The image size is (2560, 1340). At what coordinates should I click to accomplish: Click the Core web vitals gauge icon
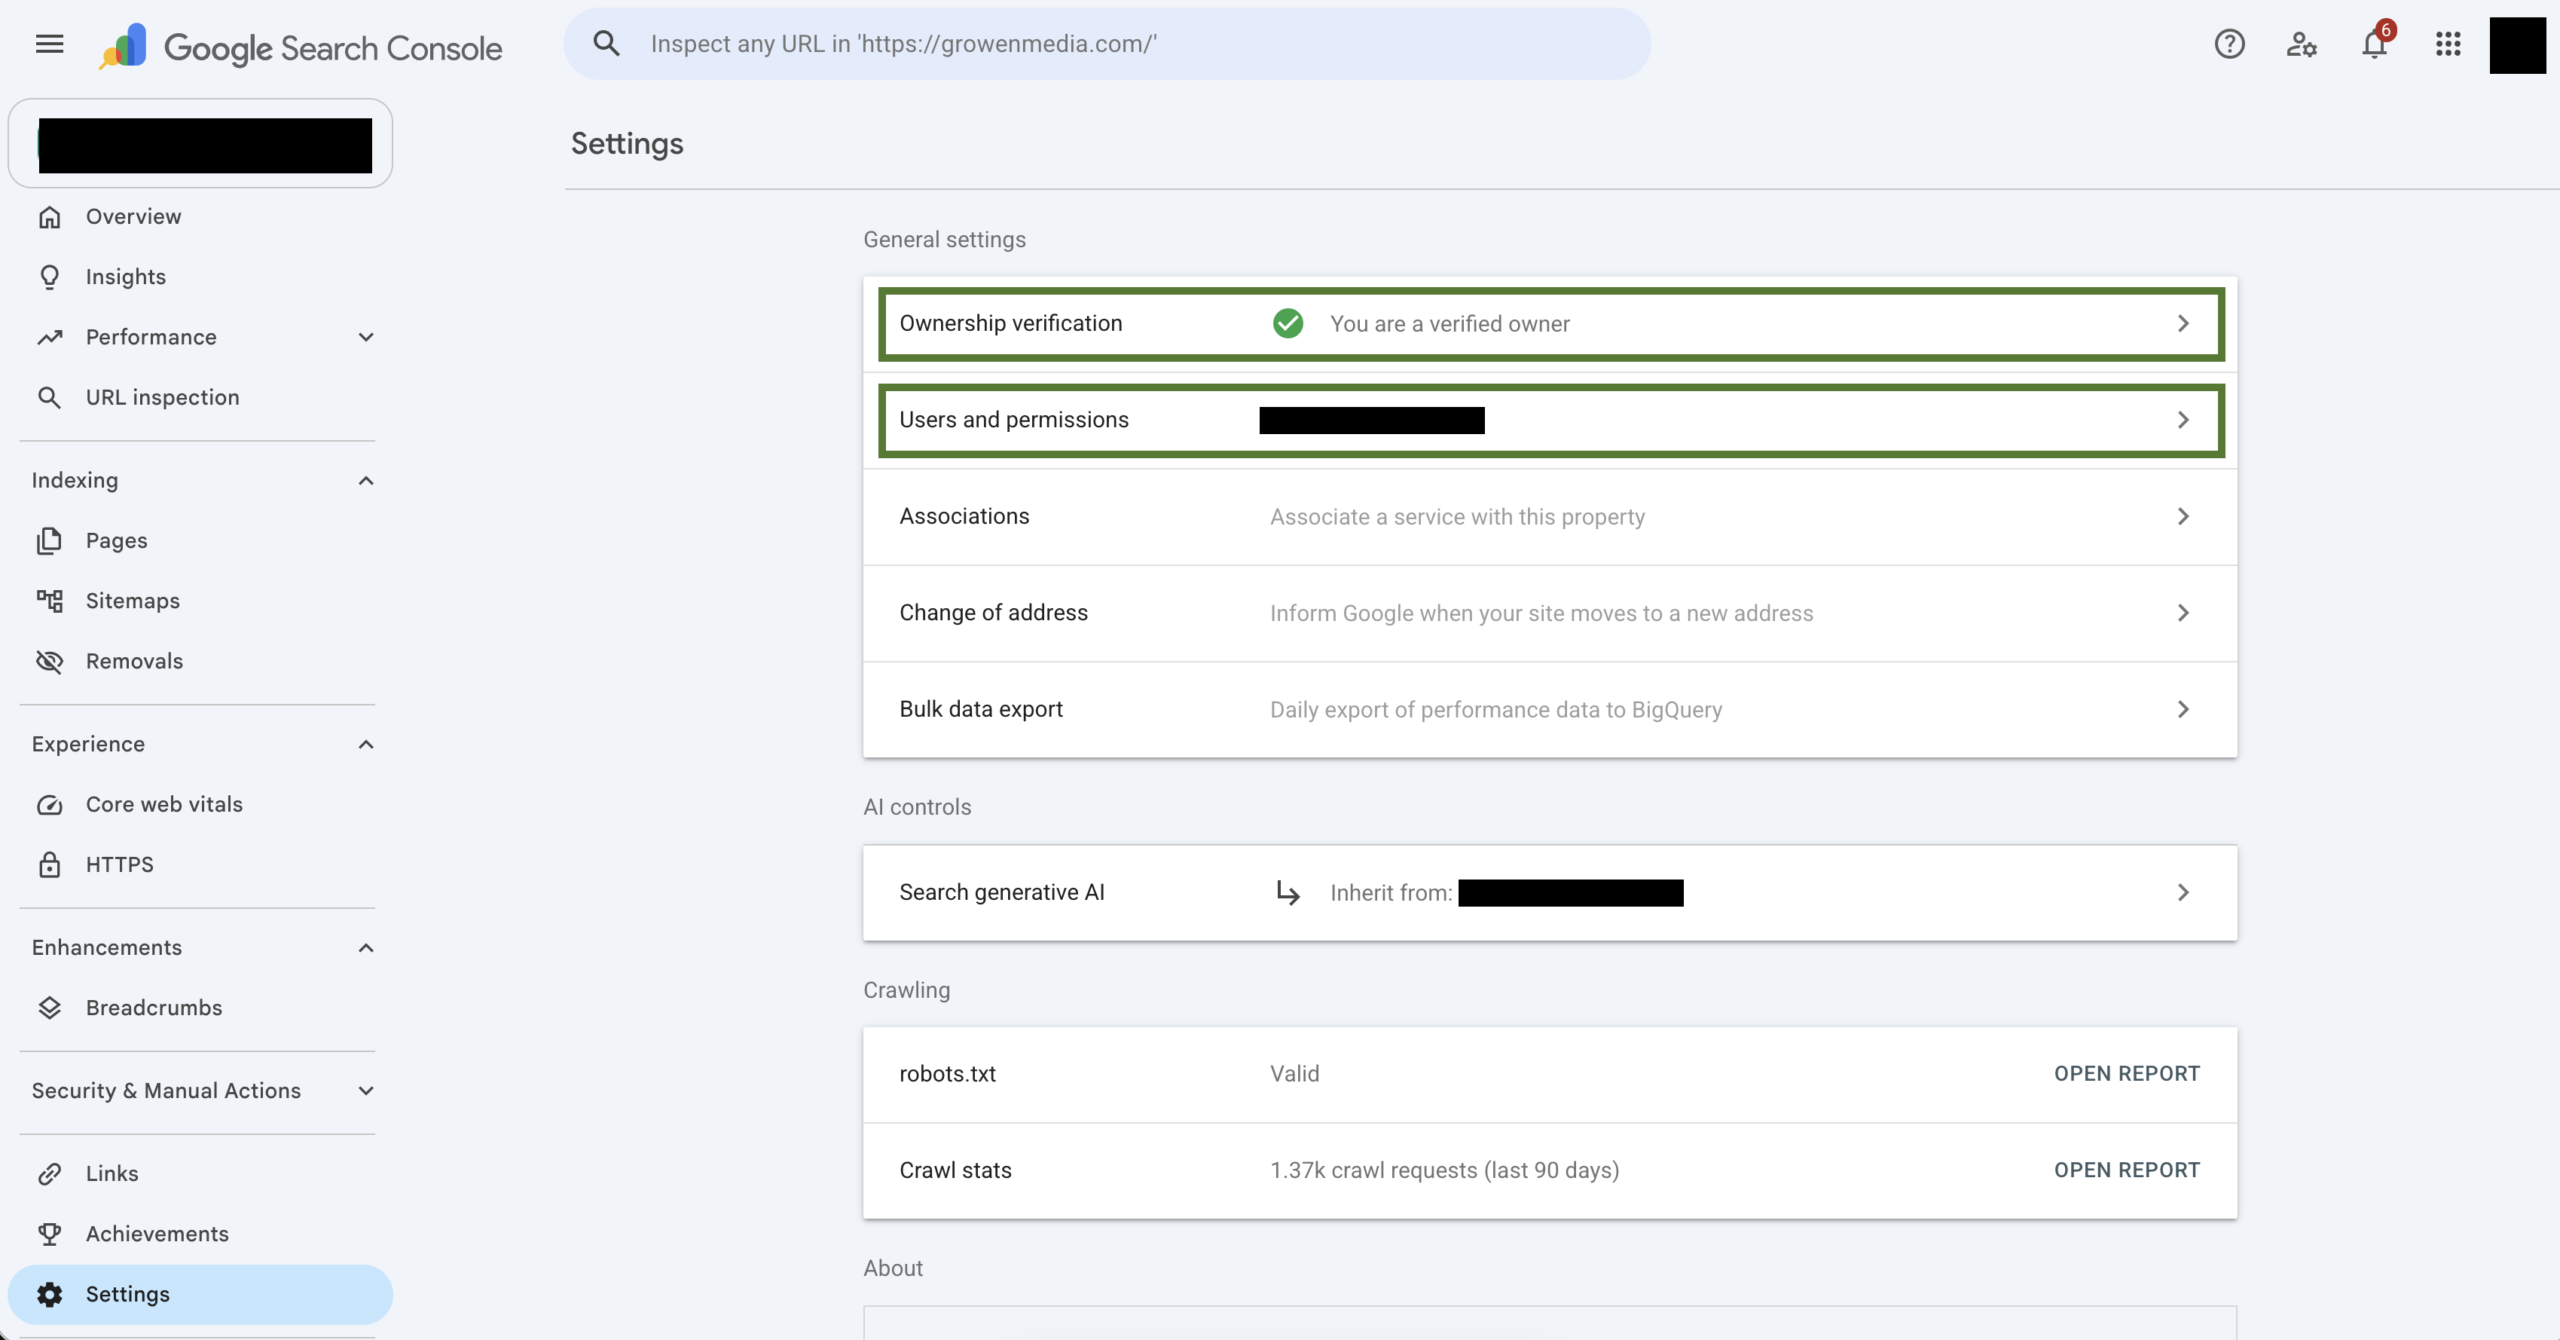[x=49, y=805]
